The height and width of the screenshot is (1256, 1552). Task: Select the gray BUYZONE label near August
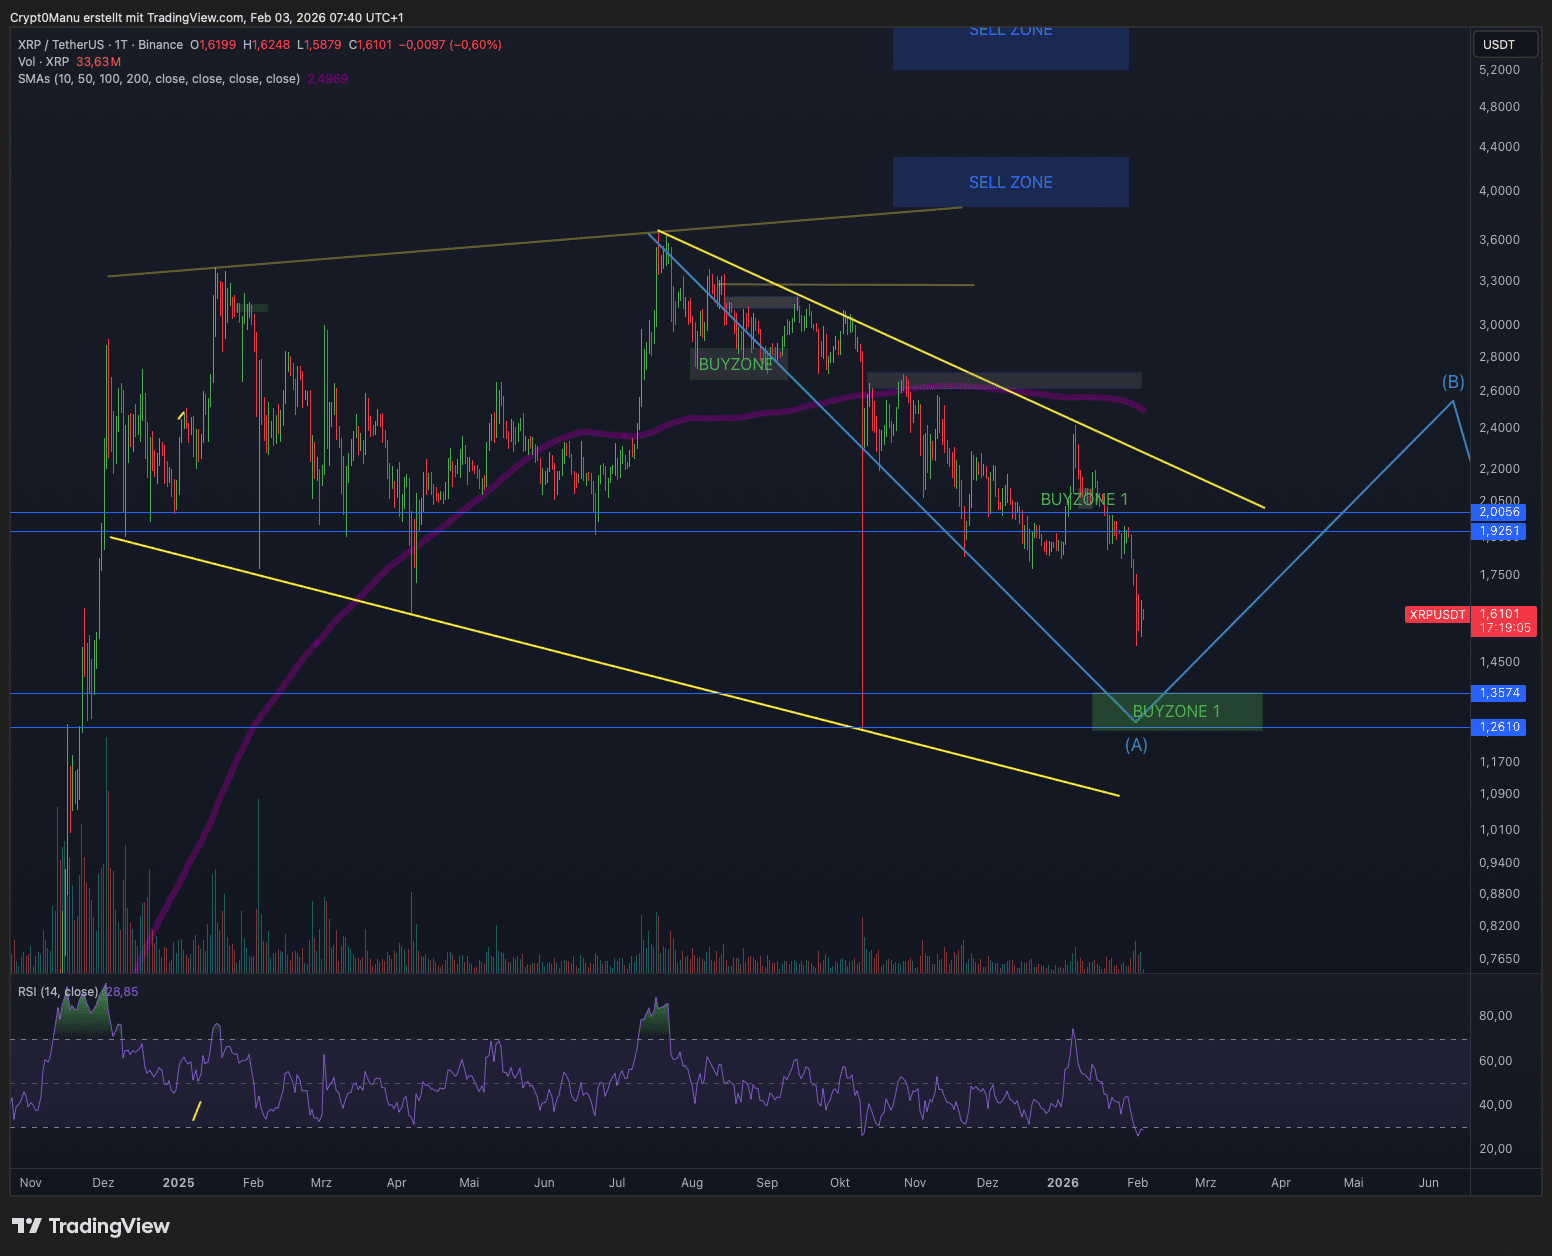(737, 364)
